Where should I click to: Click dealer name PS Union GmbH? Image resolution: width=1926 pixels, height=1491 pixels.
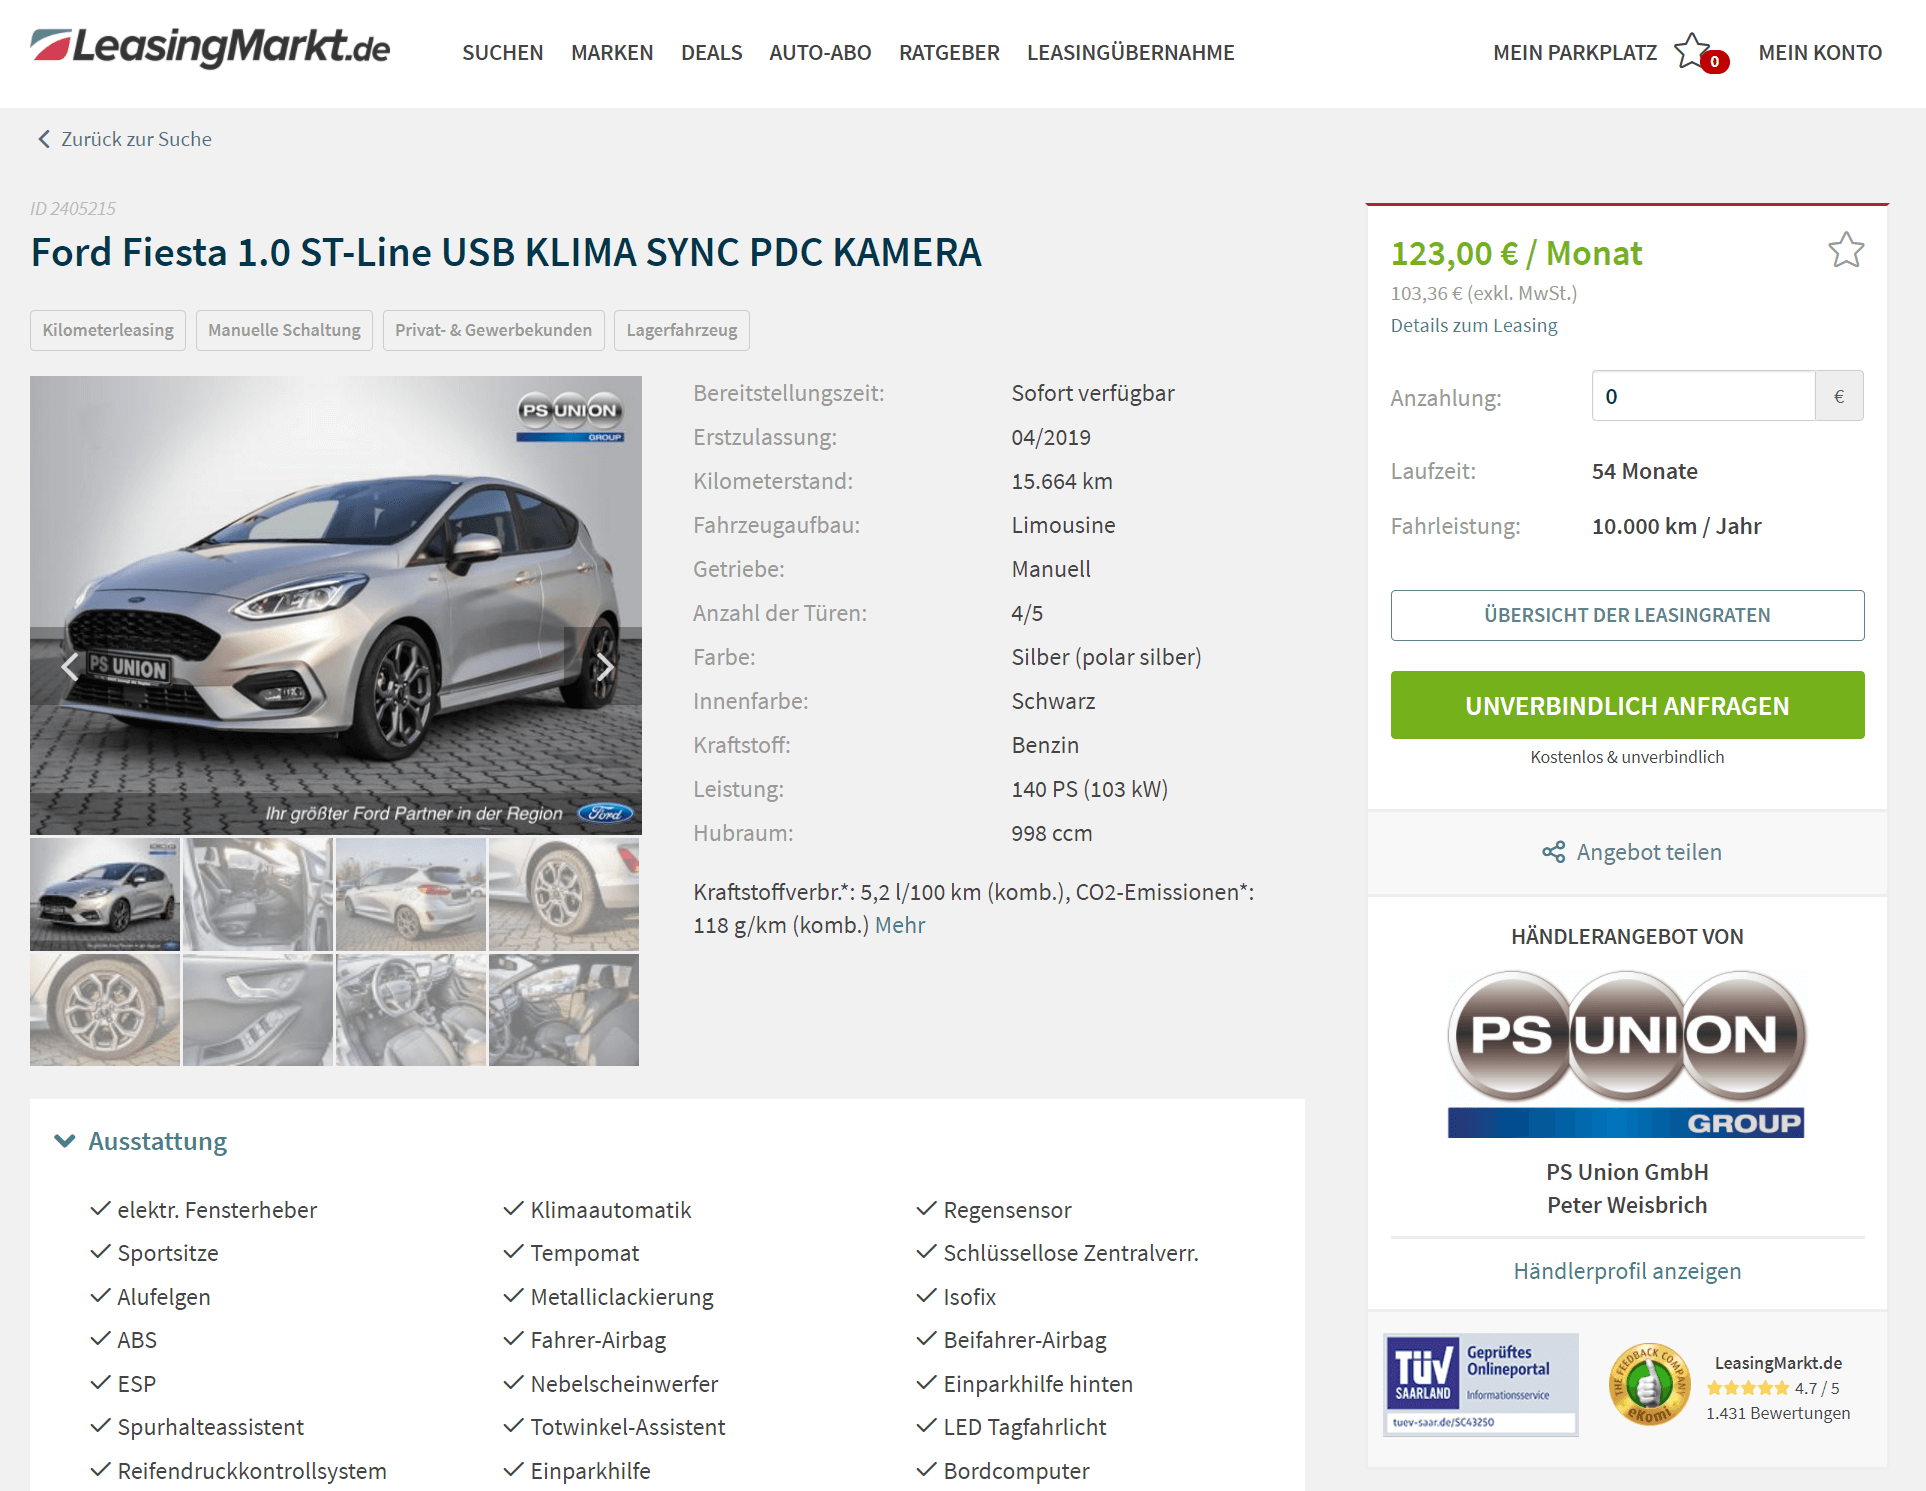click(1627, 1172)
